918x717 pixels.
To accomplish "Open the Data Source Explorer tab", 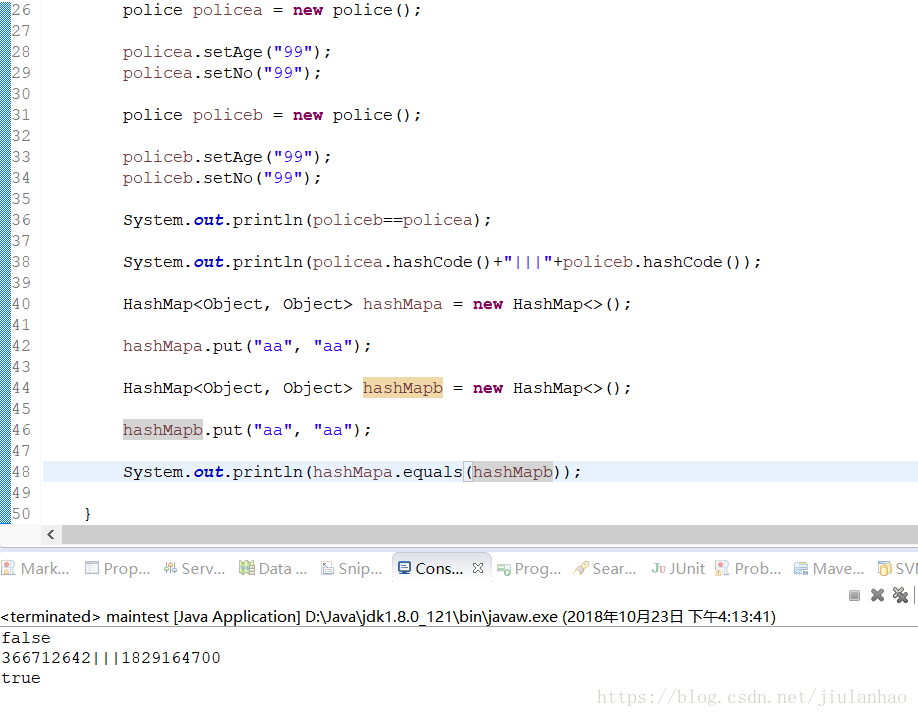I will point(273,568).
